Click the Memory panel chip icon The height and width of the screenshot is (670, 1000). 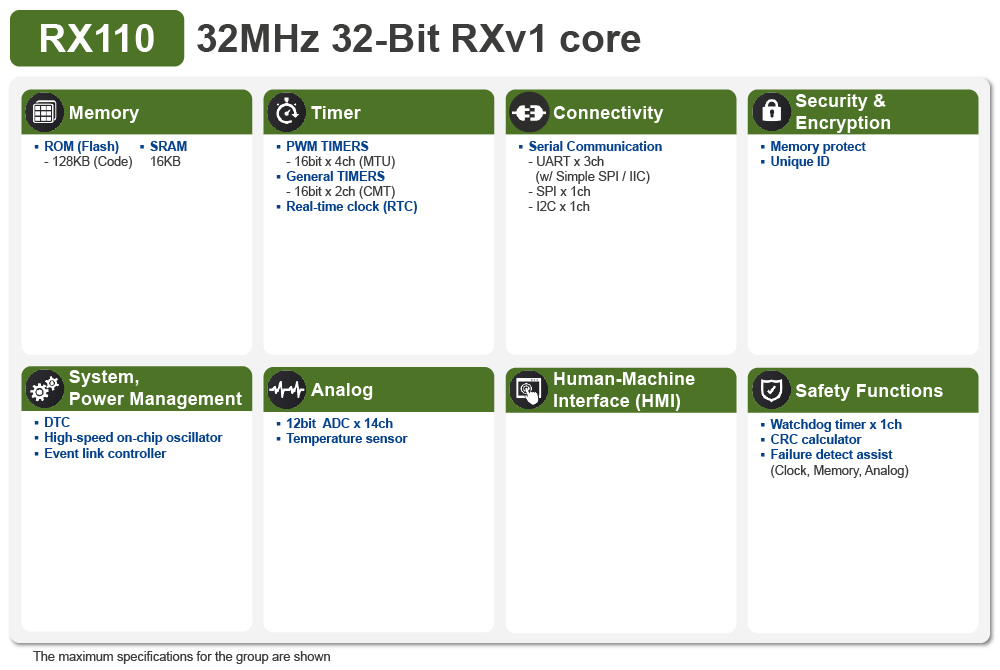pos(44,111)
